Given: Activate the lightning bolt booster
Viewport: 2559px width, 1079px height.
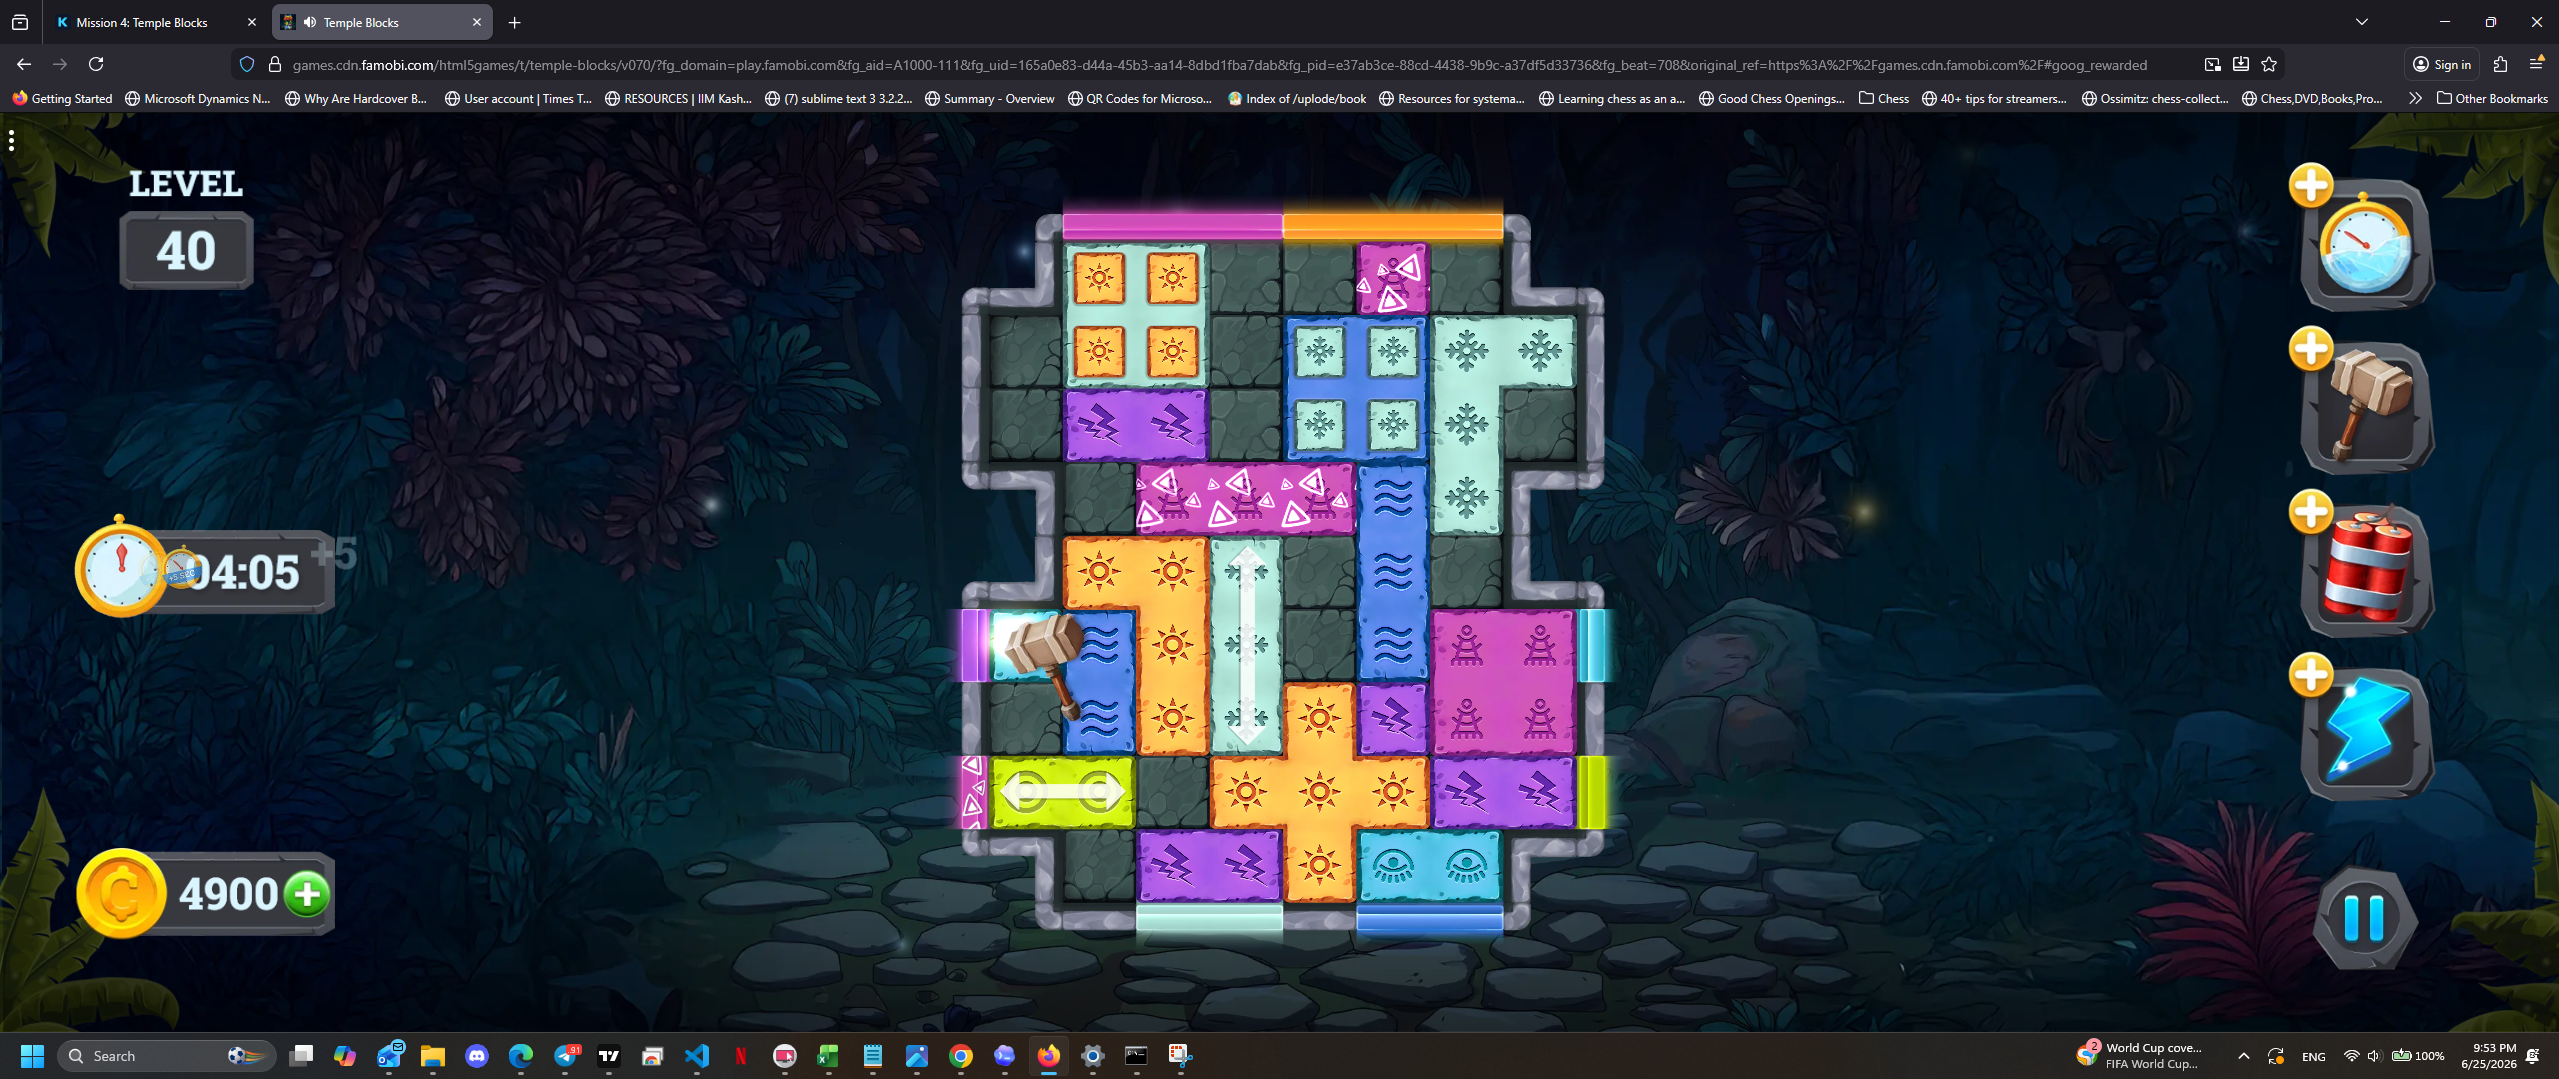Looking at the screenshot, I should pos(2366,735).
